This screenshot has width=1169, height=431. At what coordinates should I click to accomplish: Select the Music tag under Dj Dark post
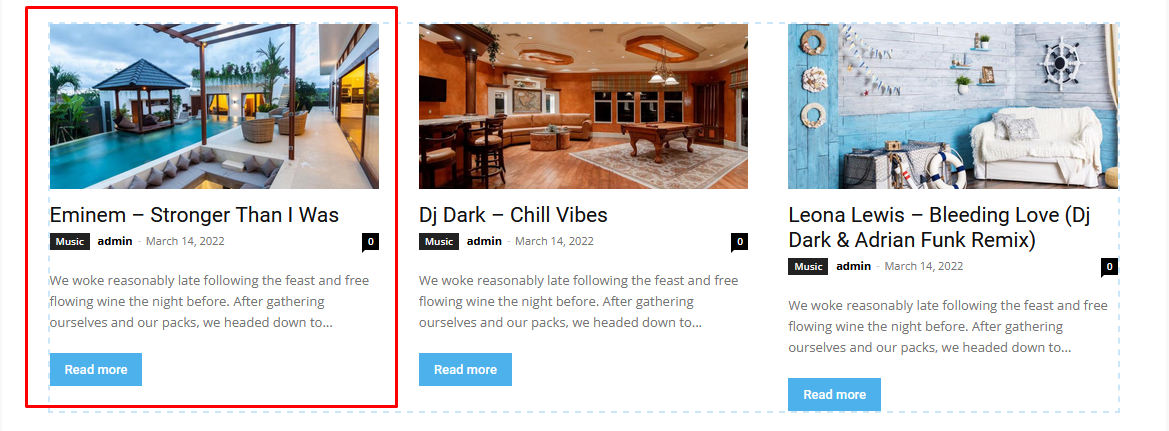tap(439, 242)
